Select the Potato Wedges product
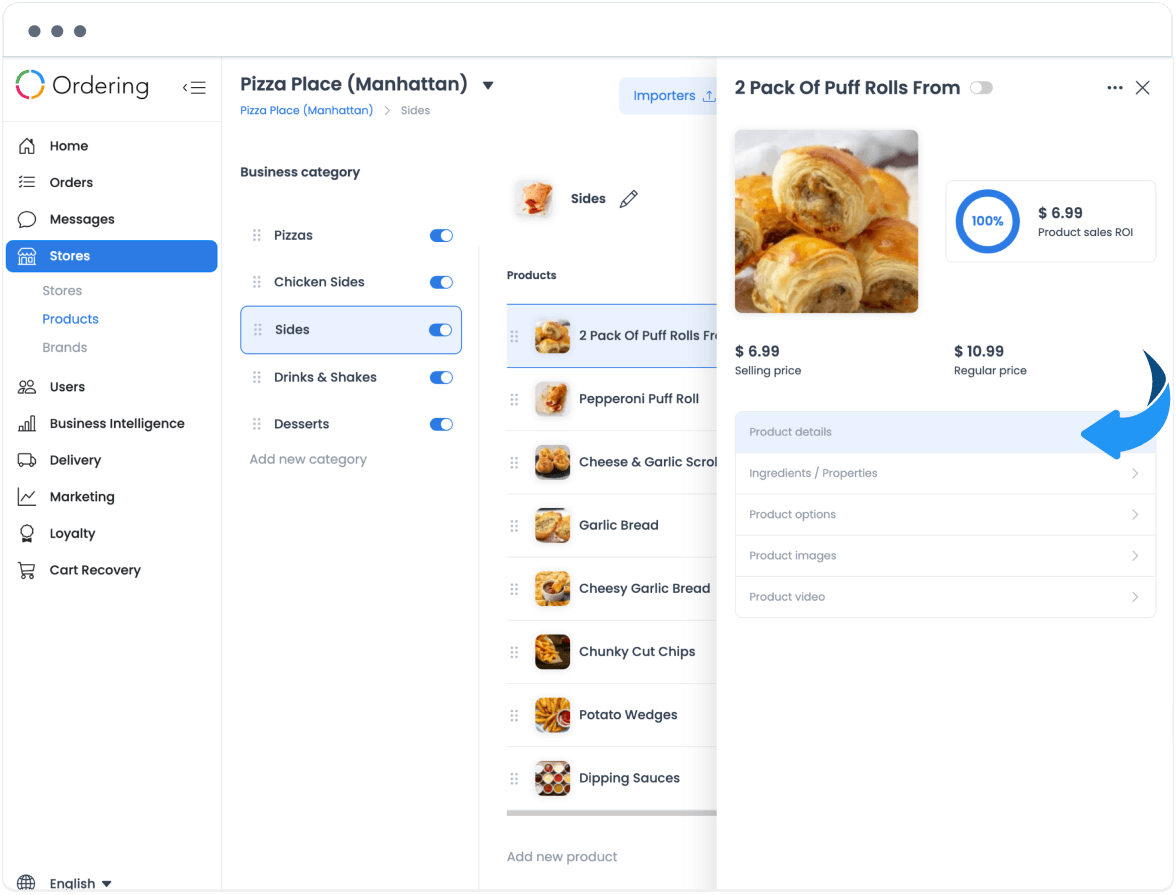The height and width of the screenshot is (895, 1176). tap(611, 715)
